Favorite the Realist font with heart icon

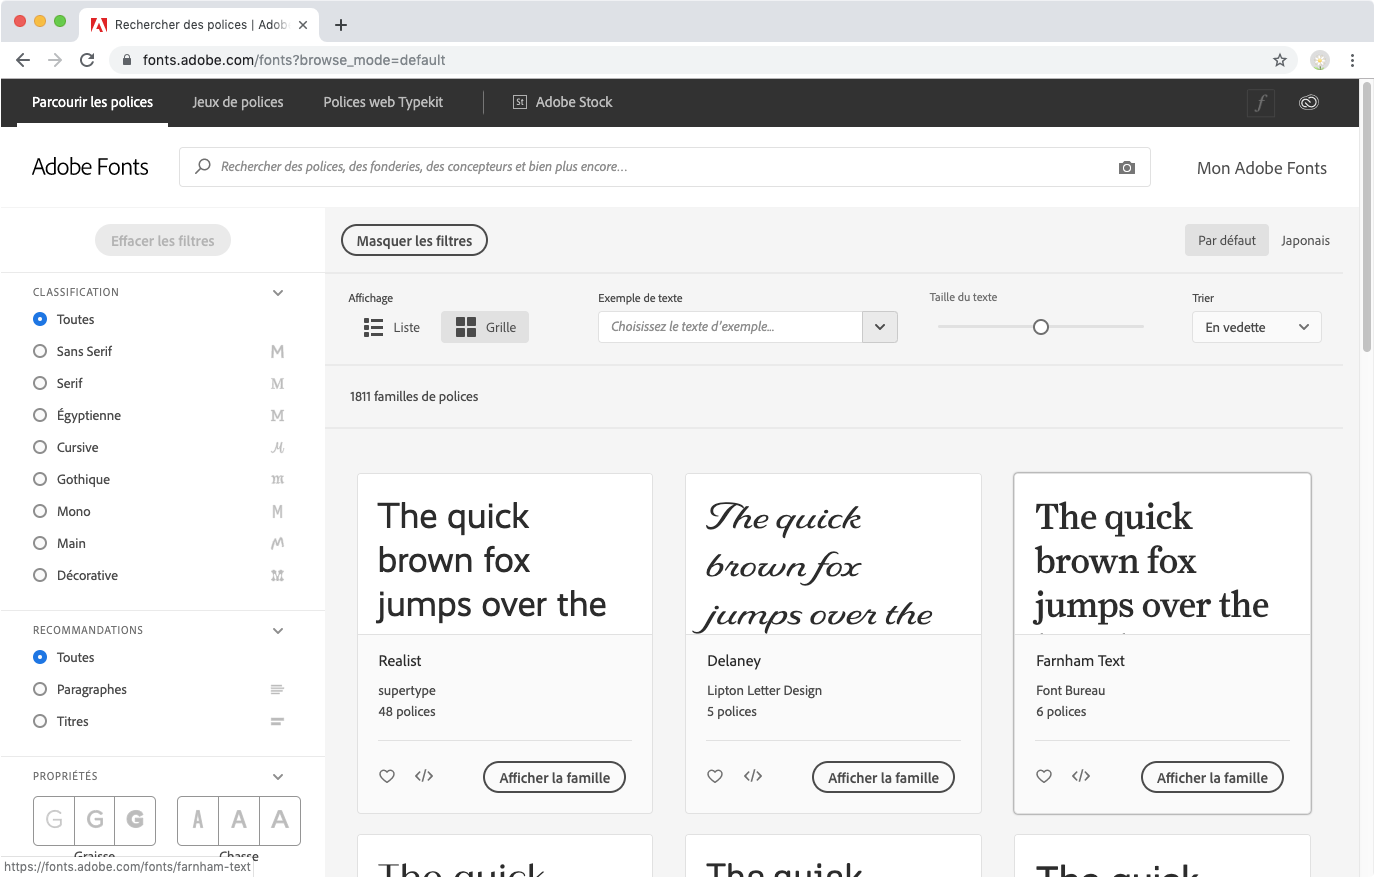387,776
